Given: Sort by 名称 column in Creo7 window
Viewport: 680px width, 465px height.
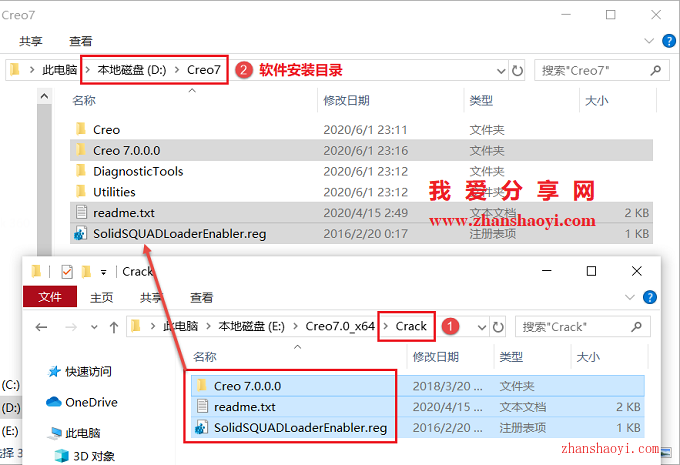Looking at the screenshot, I should [x=84, y=101].
